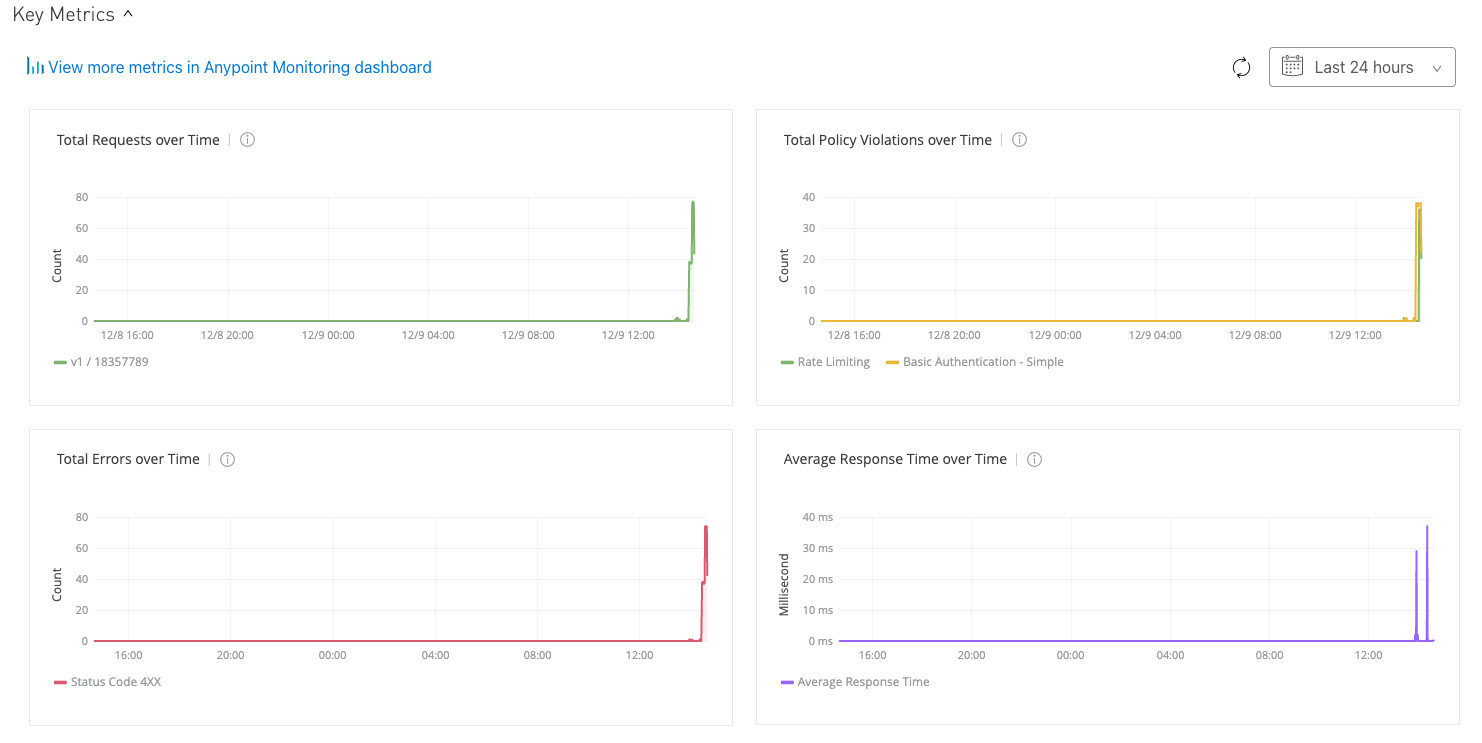The image size is (1482, 743).
Task: Click the Millisecond axis label
Action: 784,584
